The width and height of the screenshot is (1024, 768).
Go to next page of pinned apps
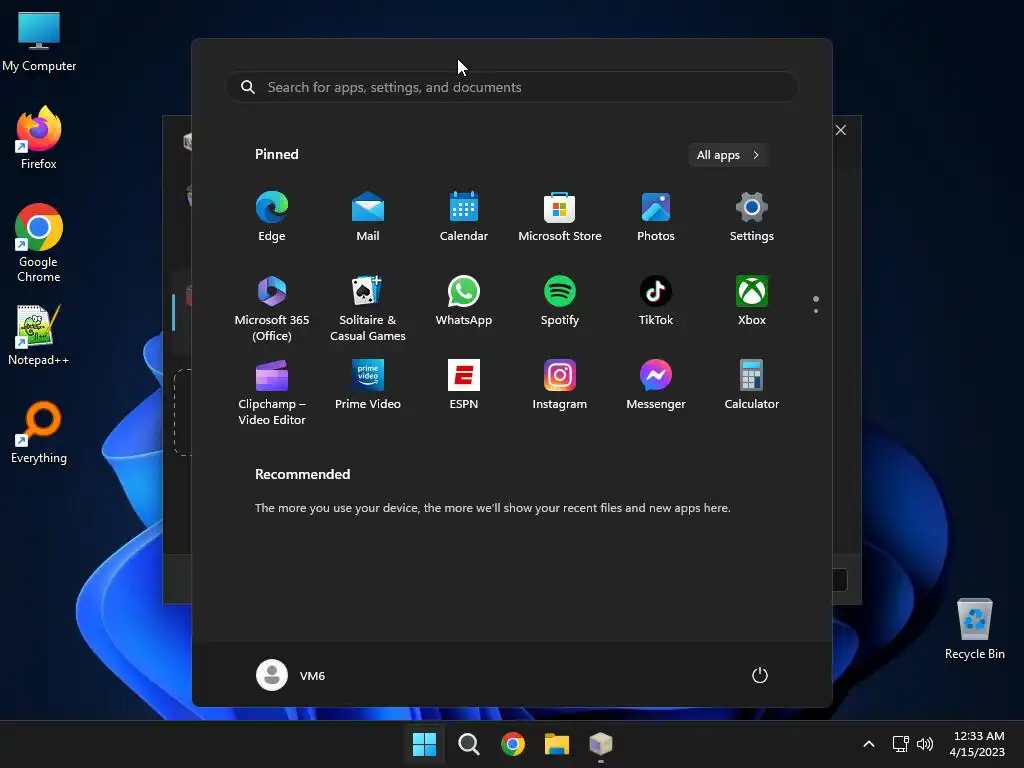(x=816, y=311)
